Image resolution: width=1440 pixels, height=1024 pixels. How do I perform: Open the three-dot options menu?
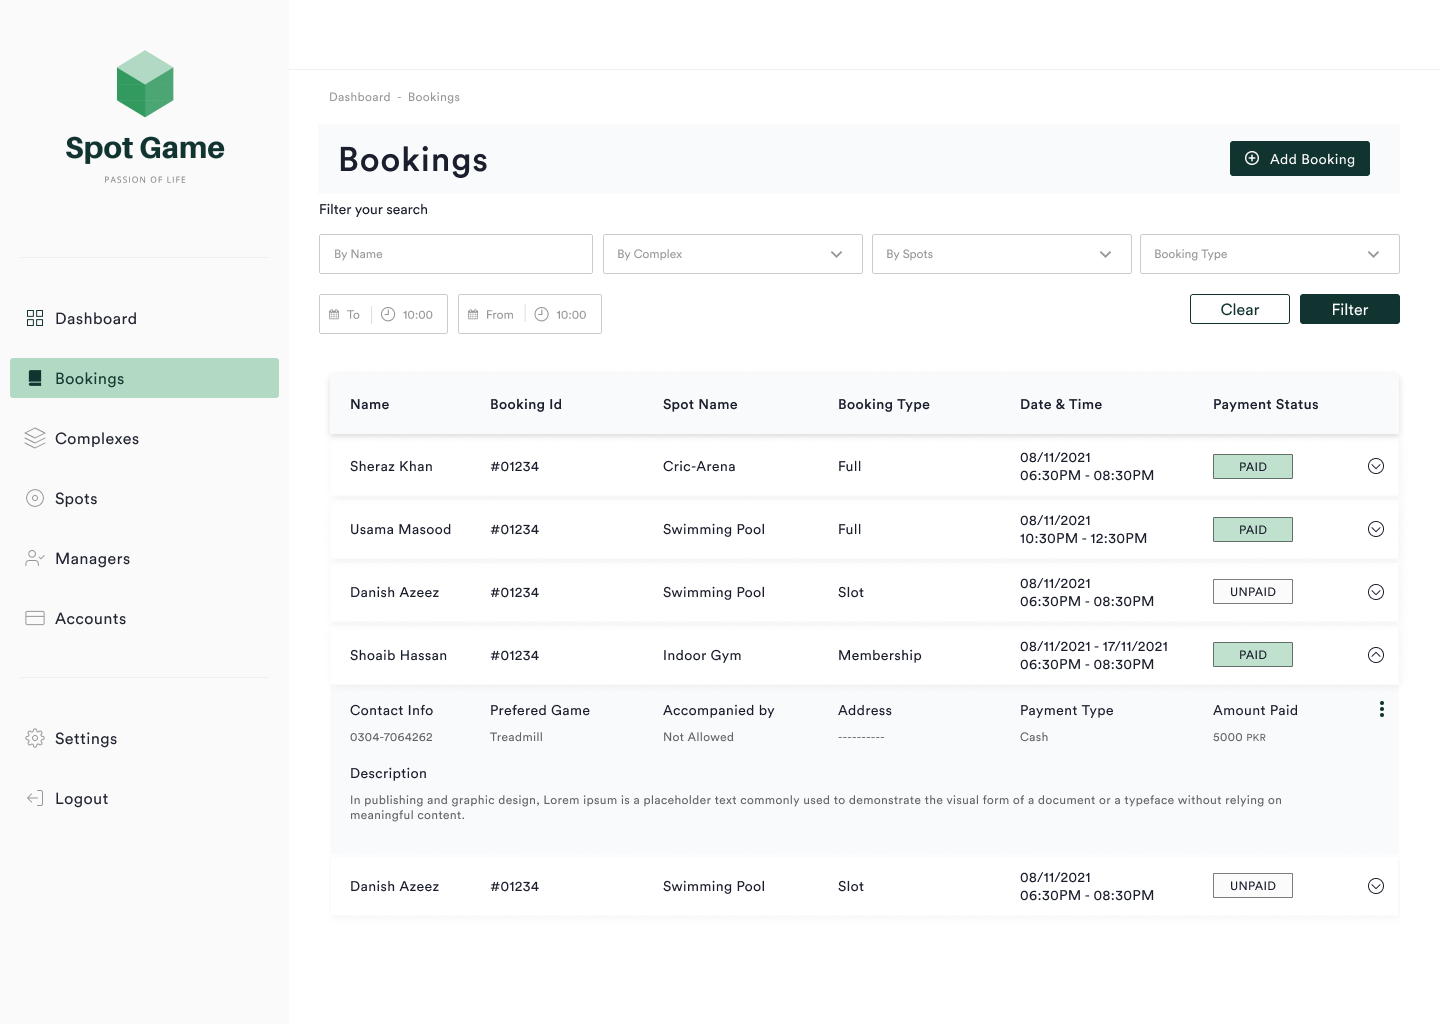[x=1381, y=709]
